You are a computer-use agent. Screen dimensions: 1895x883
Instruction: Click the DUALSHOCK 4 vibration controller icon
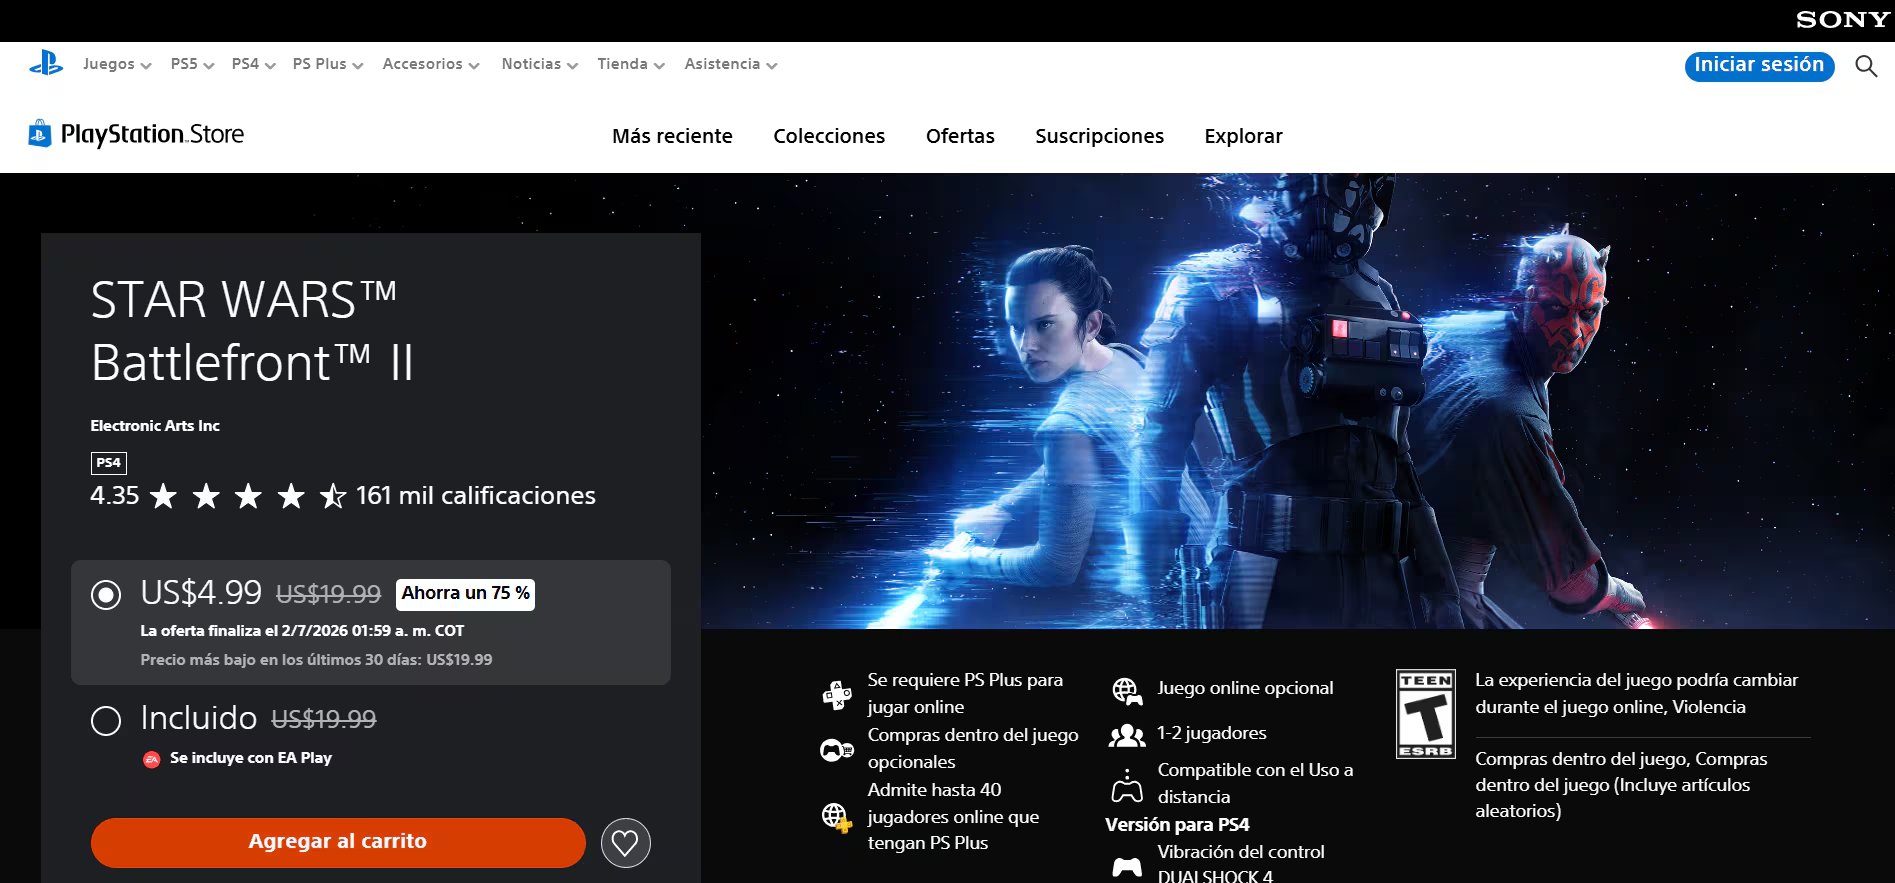pos(1127,867)
